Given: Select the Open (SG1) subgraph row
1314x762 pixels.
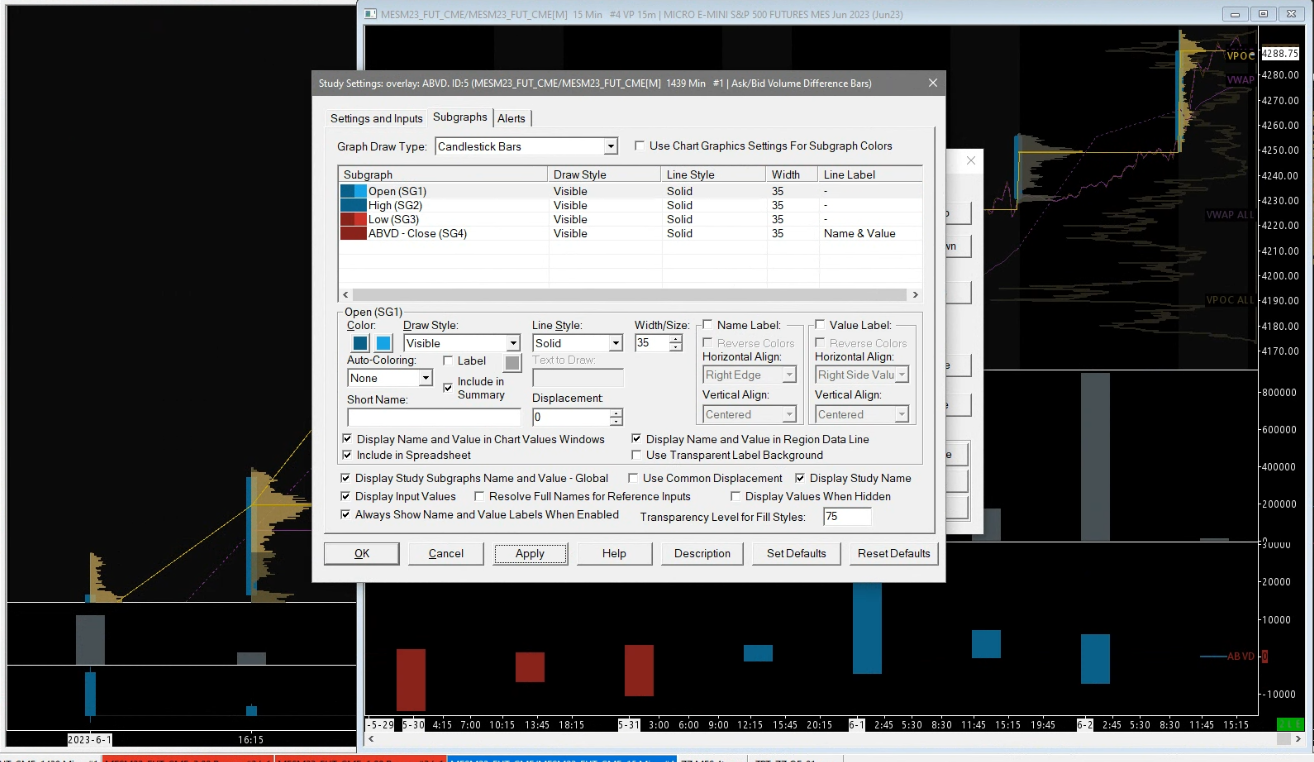Looking at the screenshot, I should (x=630, y=191).
